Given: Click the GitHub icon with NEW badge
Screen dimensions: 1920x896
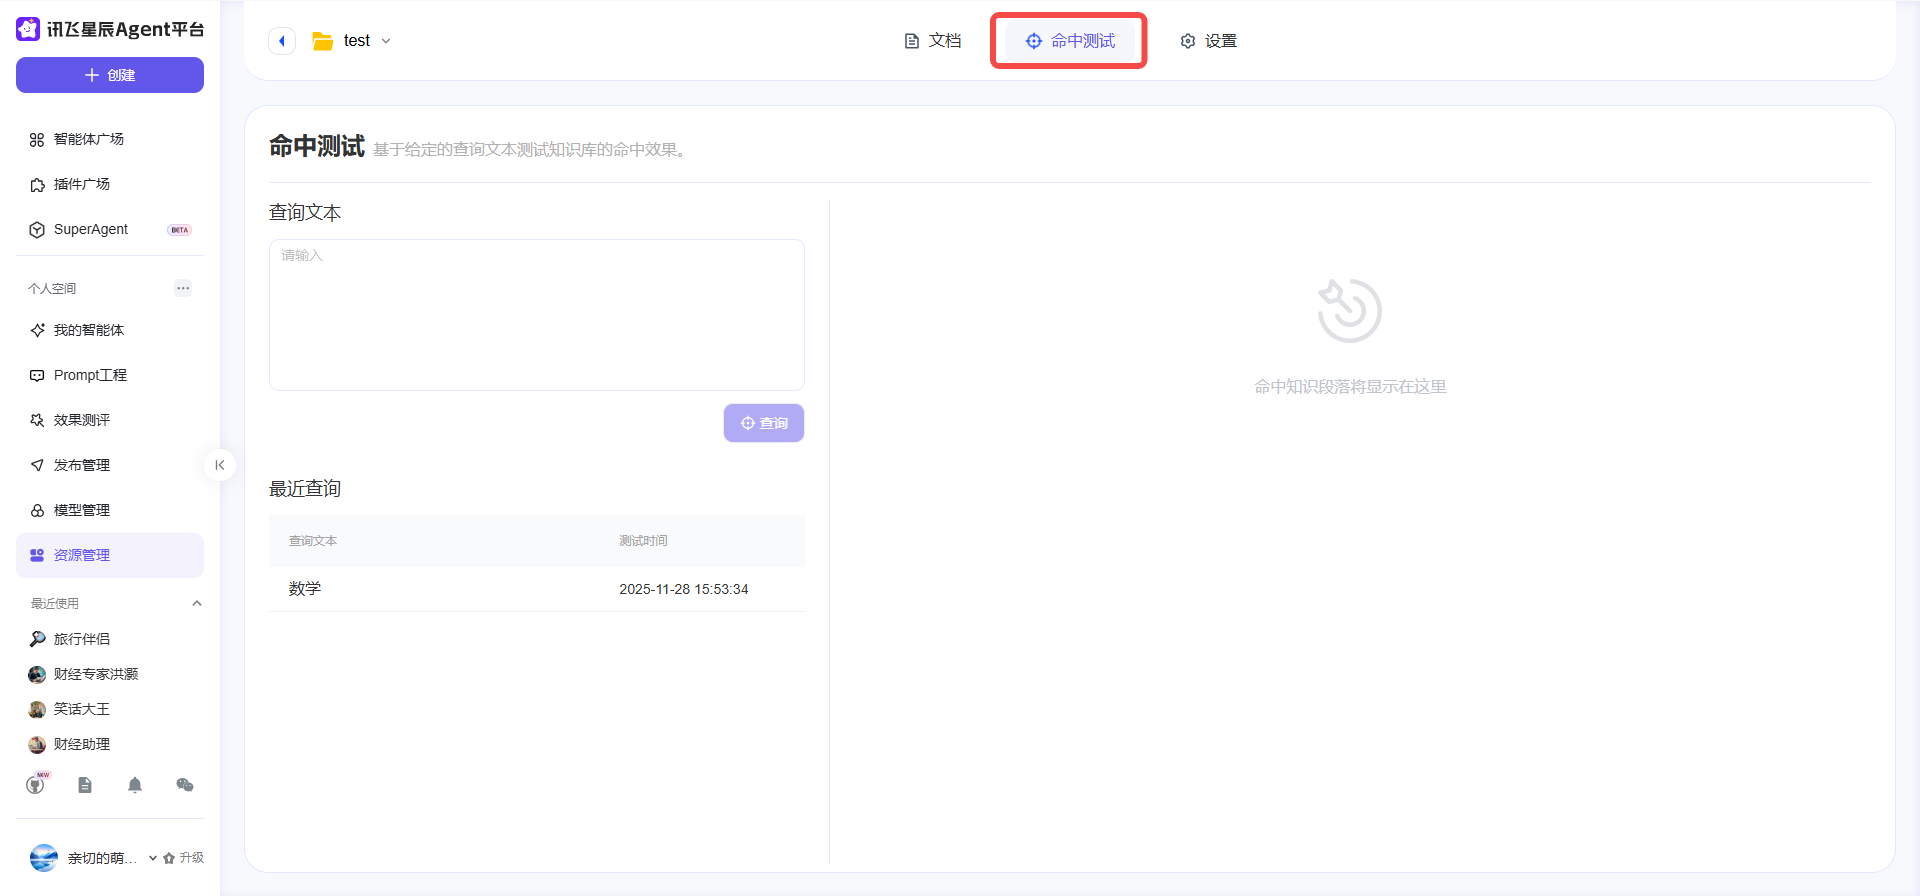Looking at the screenshot, I should [x=36, y=785].
